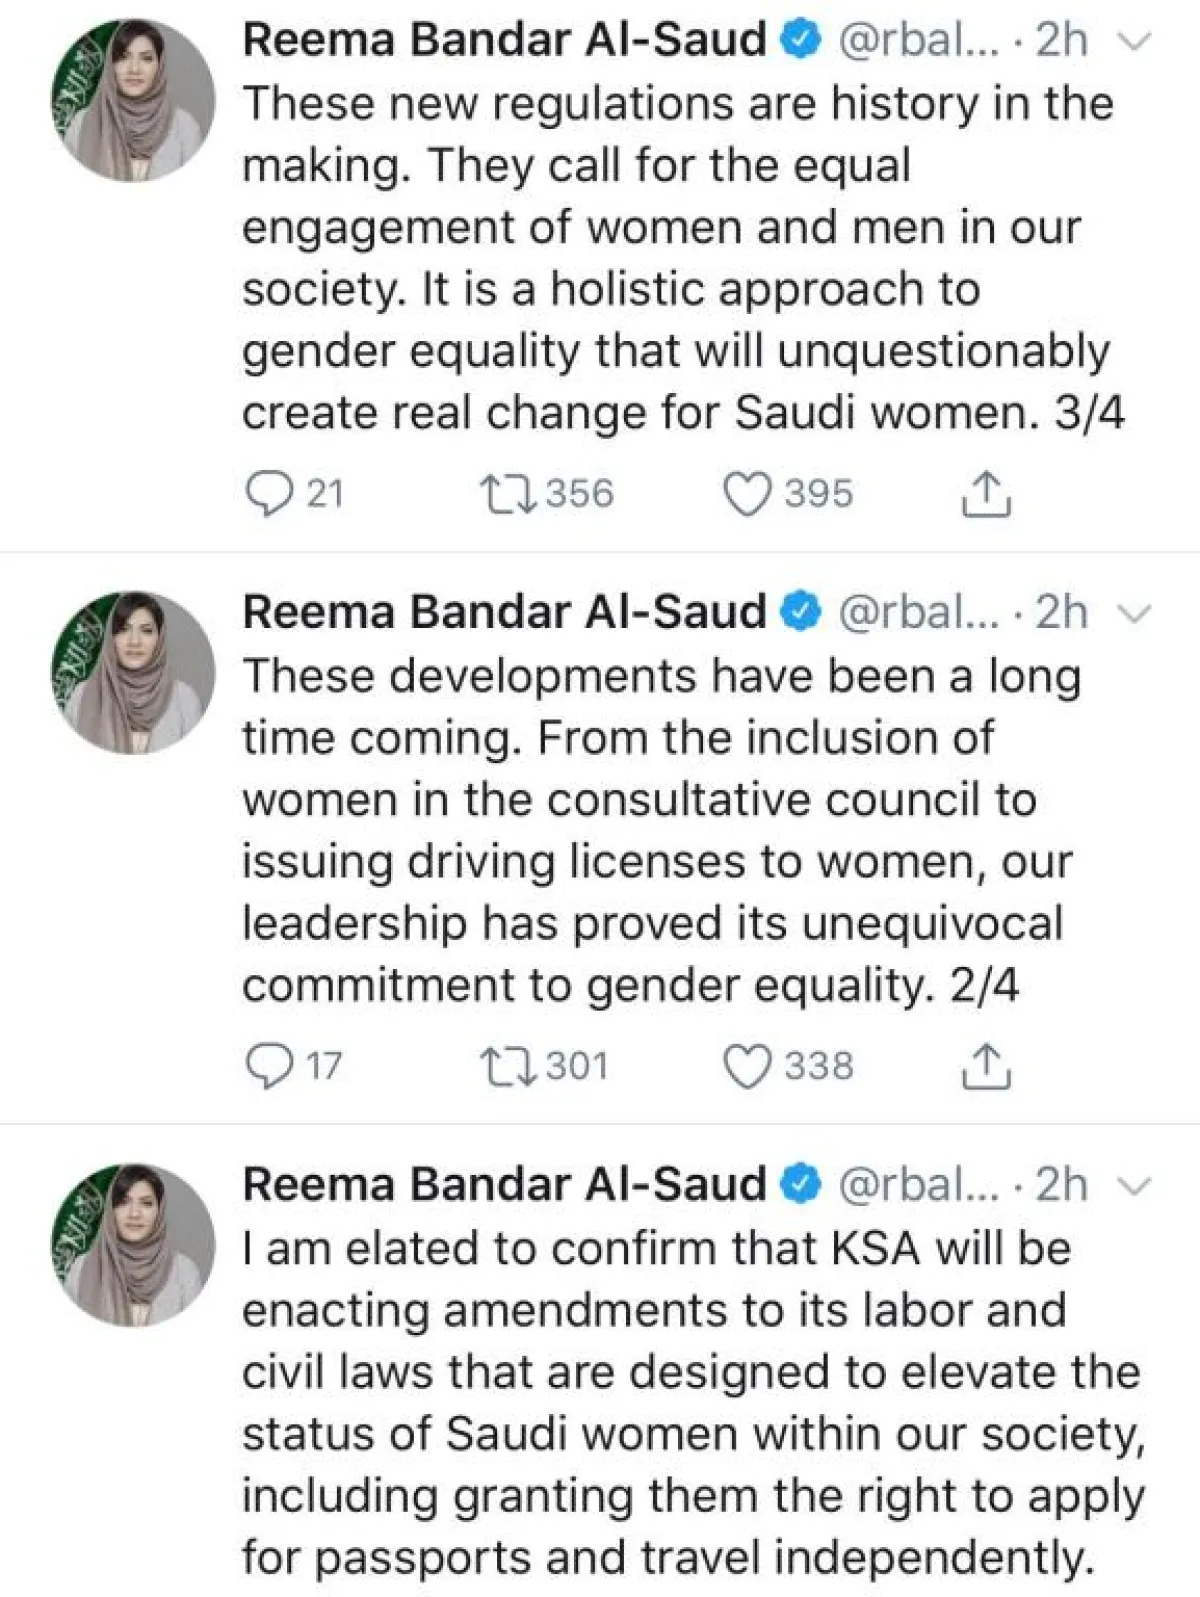Retweet the tweet with 301 retweets
This screenshot has height=1597, width=1200.
509,1066
